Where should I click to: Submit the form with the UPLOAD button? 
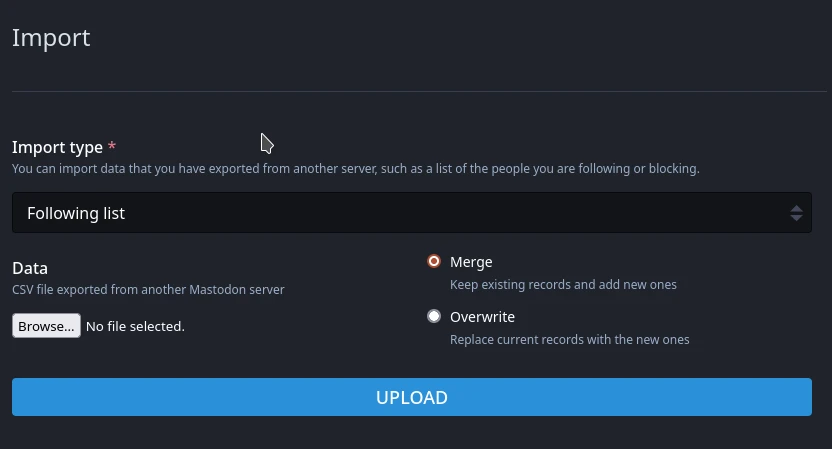[x=412, y=397]
